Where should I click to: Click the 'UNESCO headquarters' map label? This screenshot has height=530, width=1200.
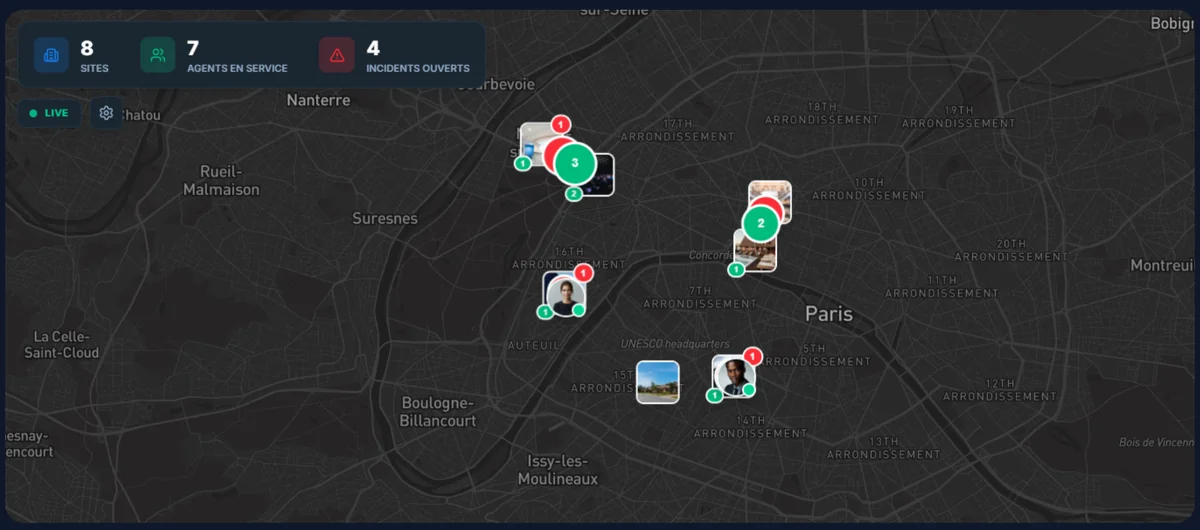click(x=675, y=344)
